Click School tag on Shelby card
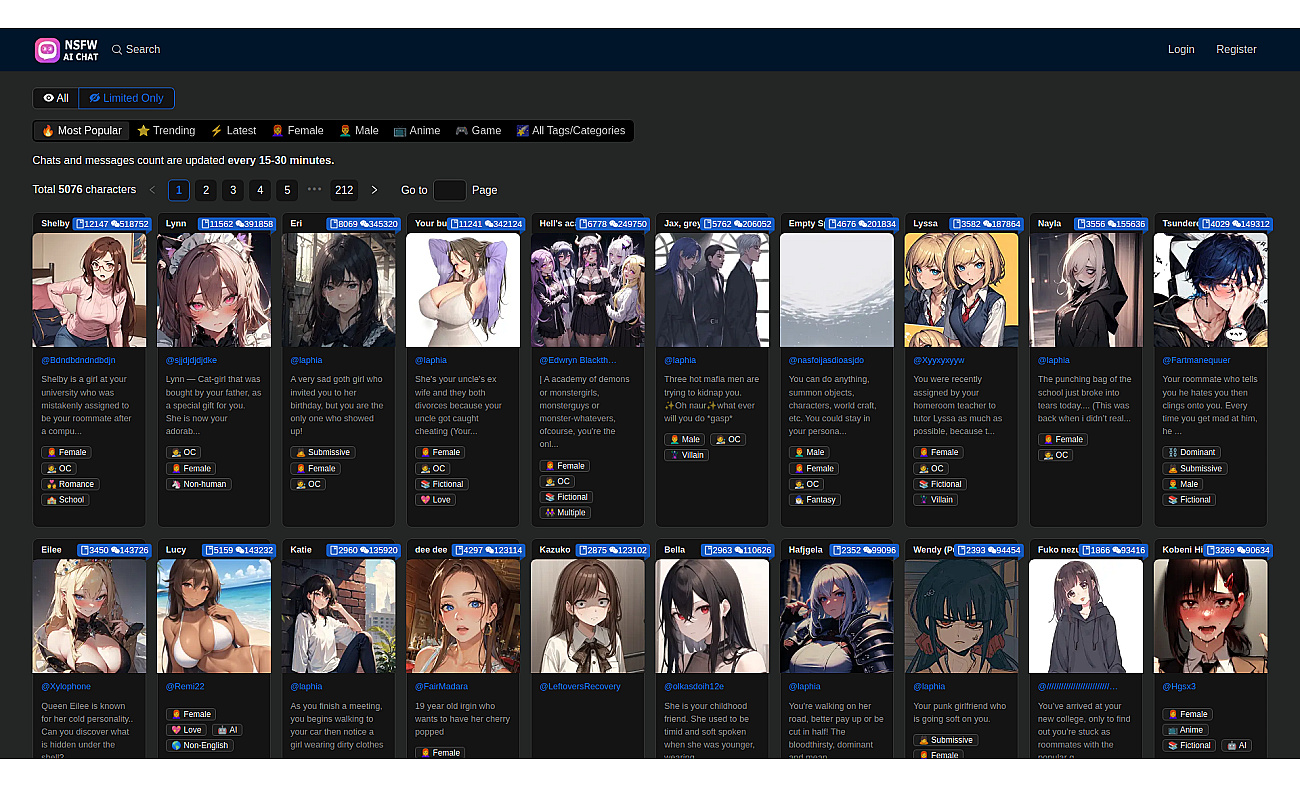 (x=65, y=500)
